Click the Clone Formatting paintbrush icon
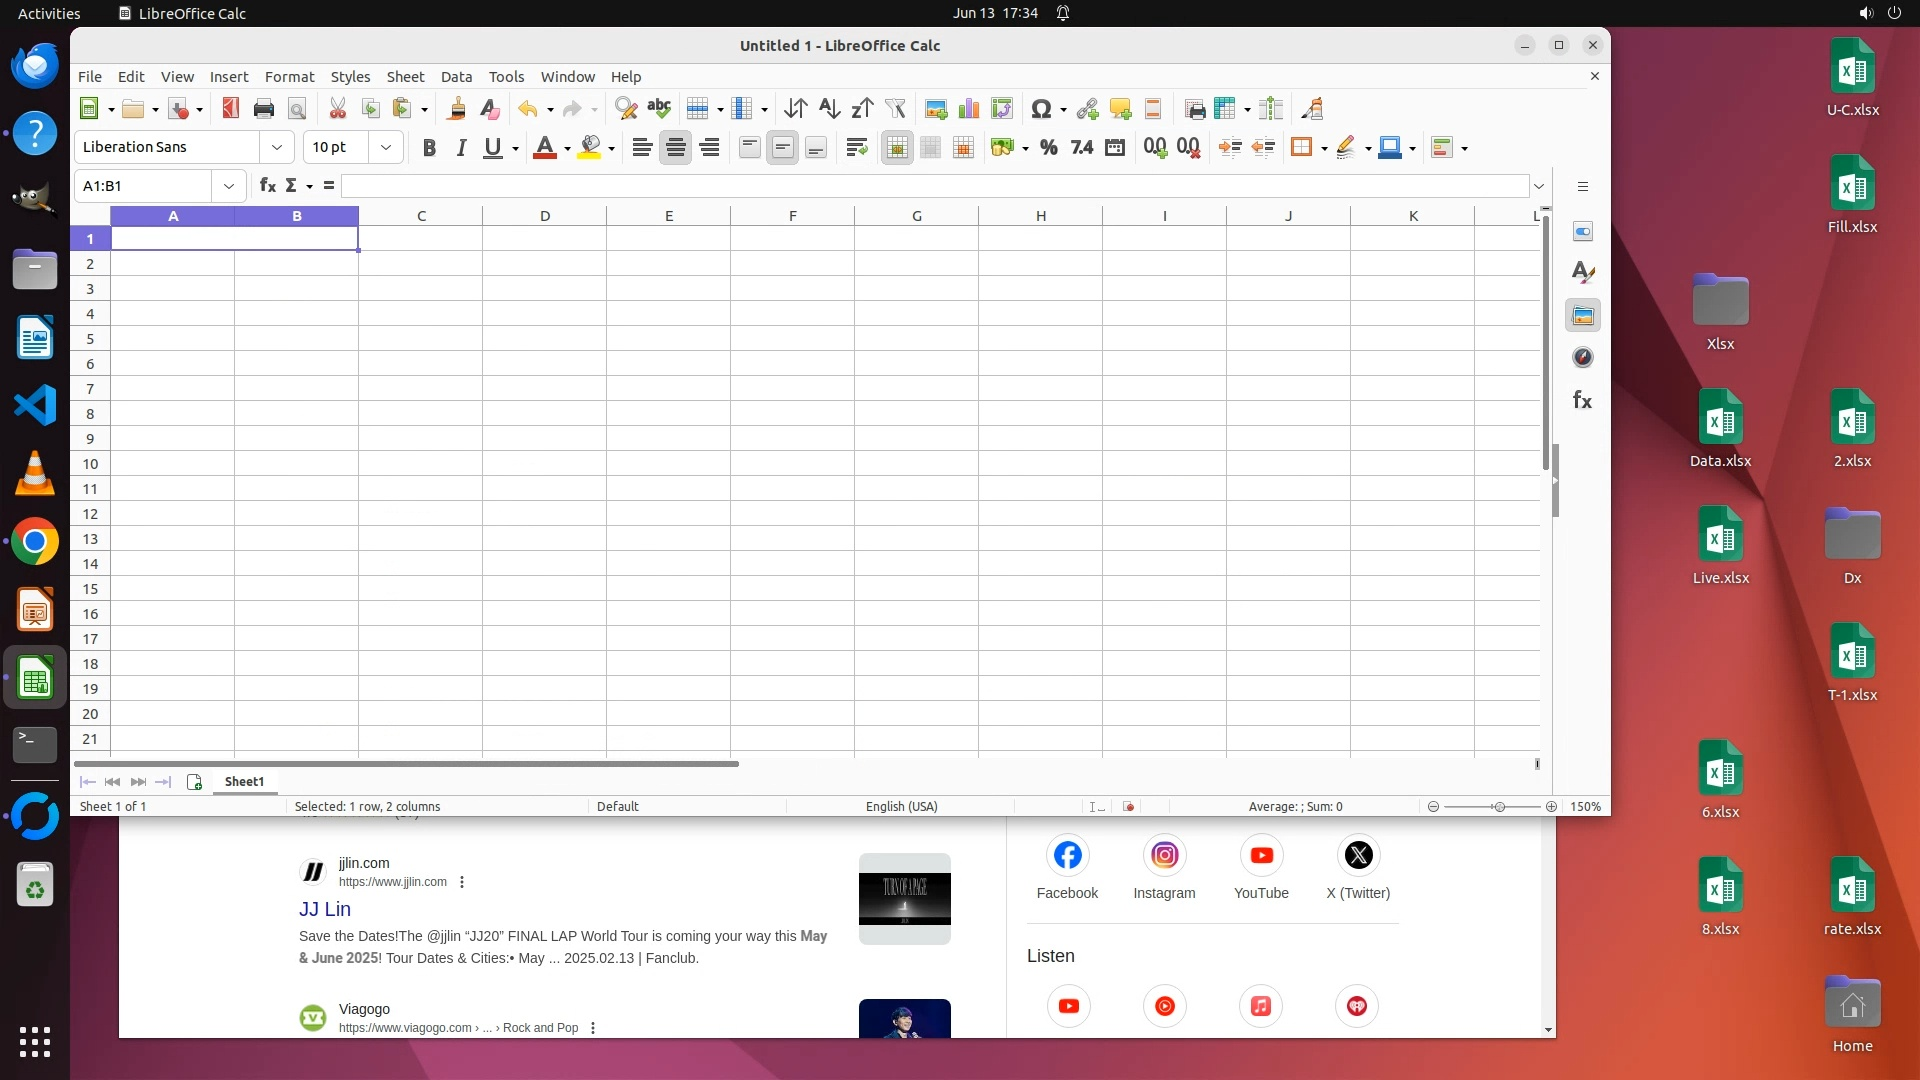1920x1080 pixels. [x=457, y=109]
